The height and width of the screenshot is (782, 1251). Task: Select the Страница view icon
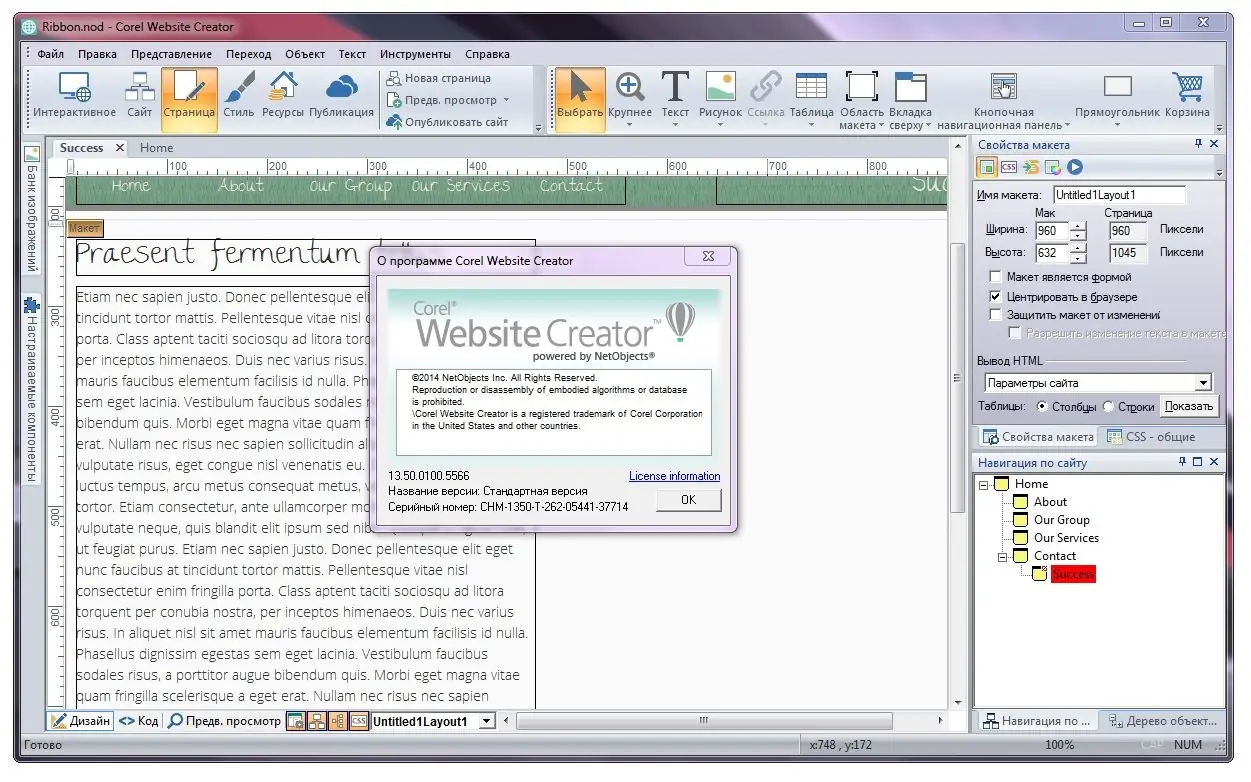tap(189, 97)
